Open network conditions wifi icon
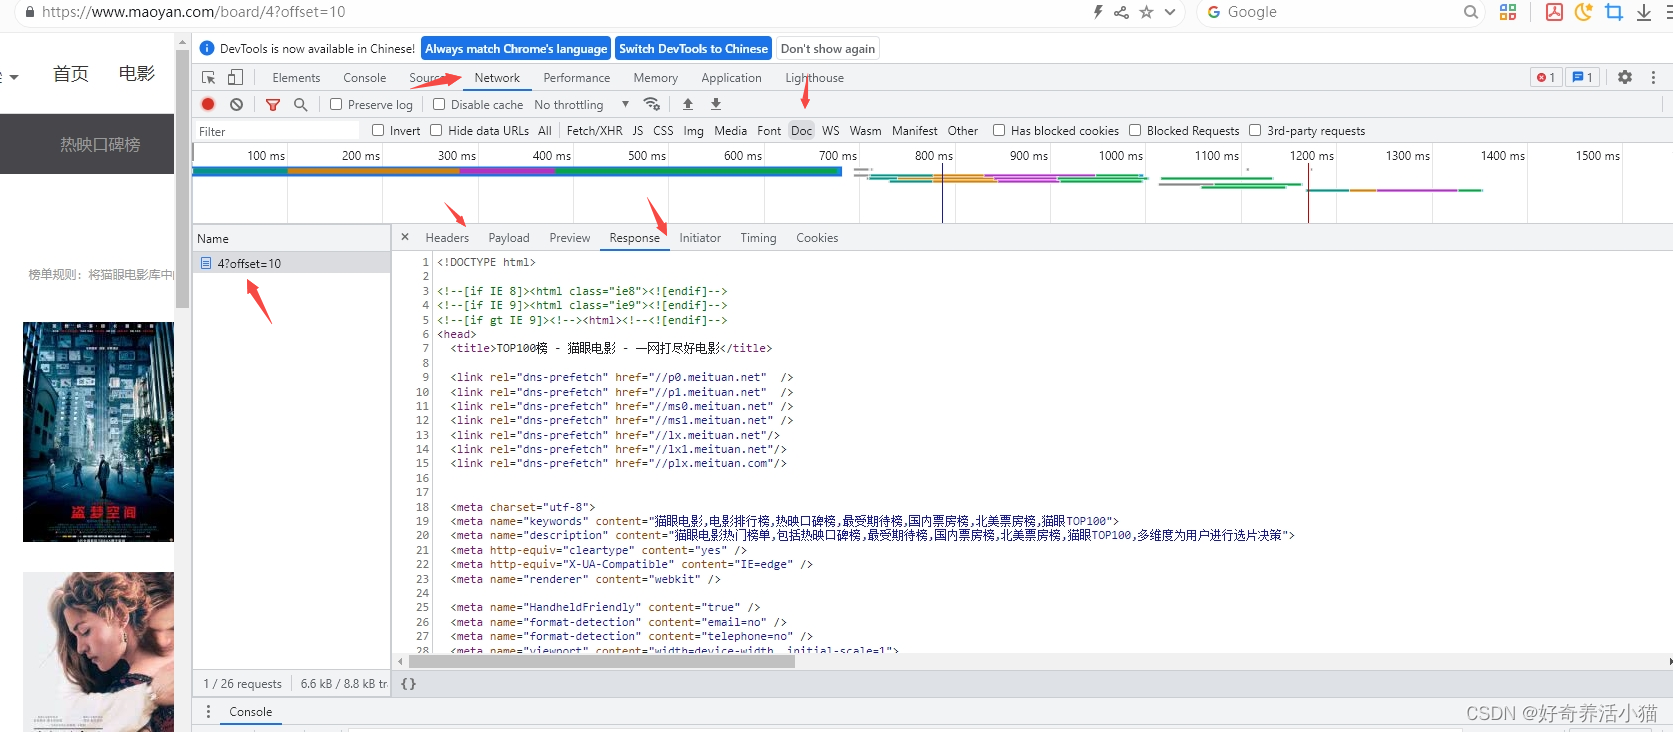The height and width of the screenshot is (732, 1673). point(652,104)
